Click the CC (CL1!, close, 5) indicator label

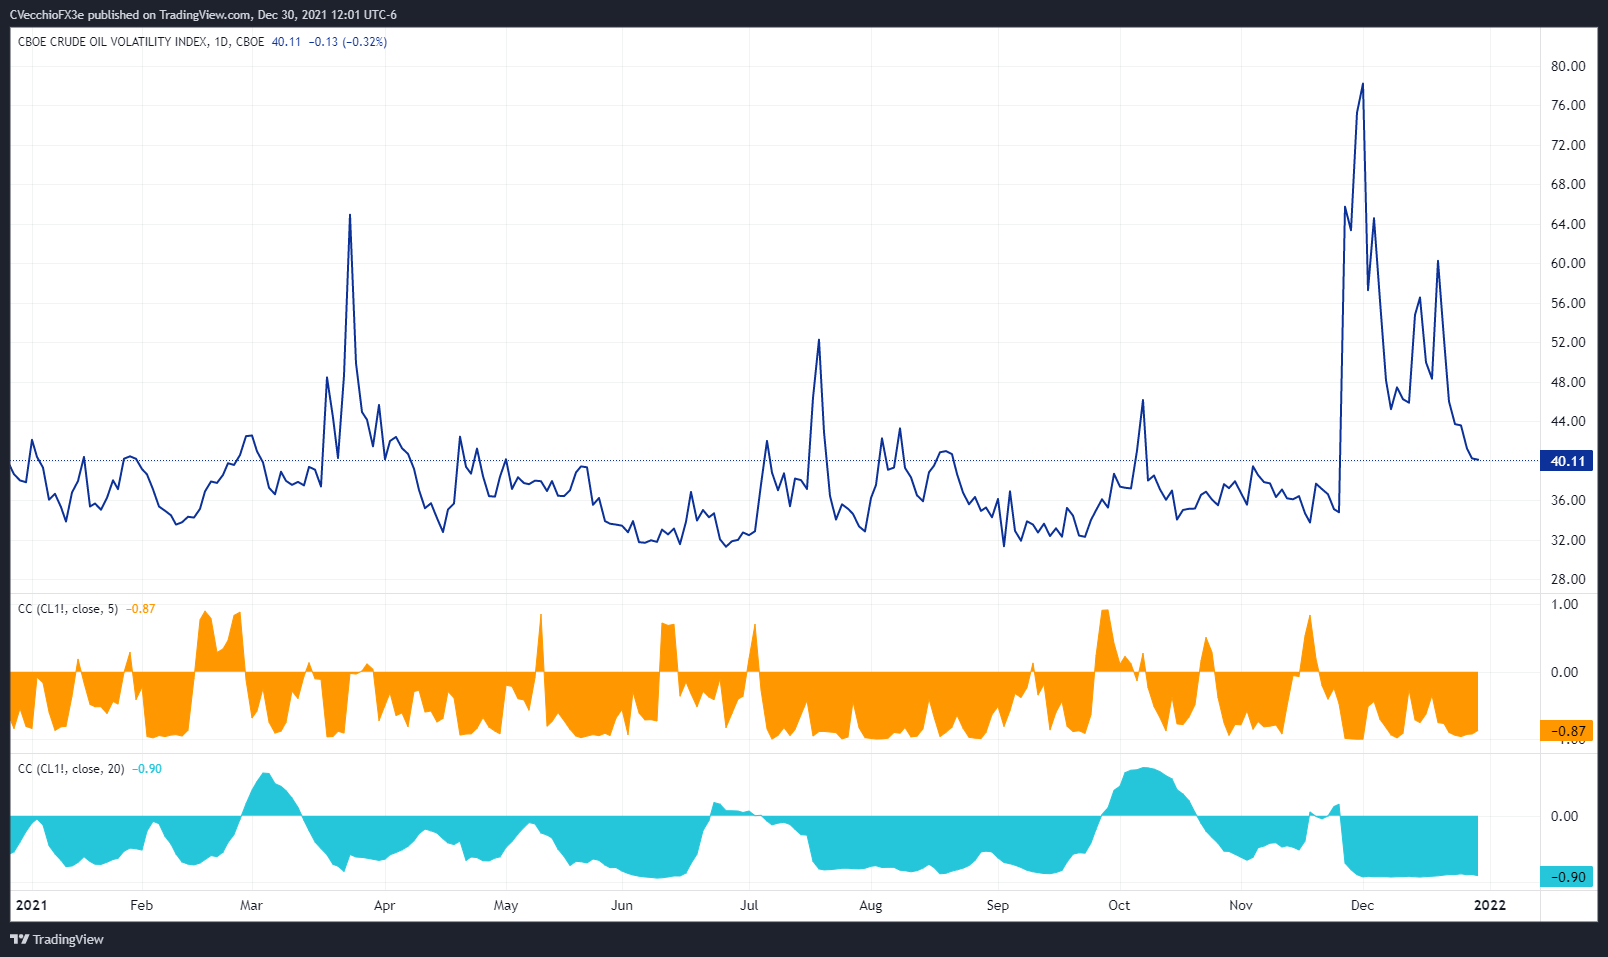[68, 608]
